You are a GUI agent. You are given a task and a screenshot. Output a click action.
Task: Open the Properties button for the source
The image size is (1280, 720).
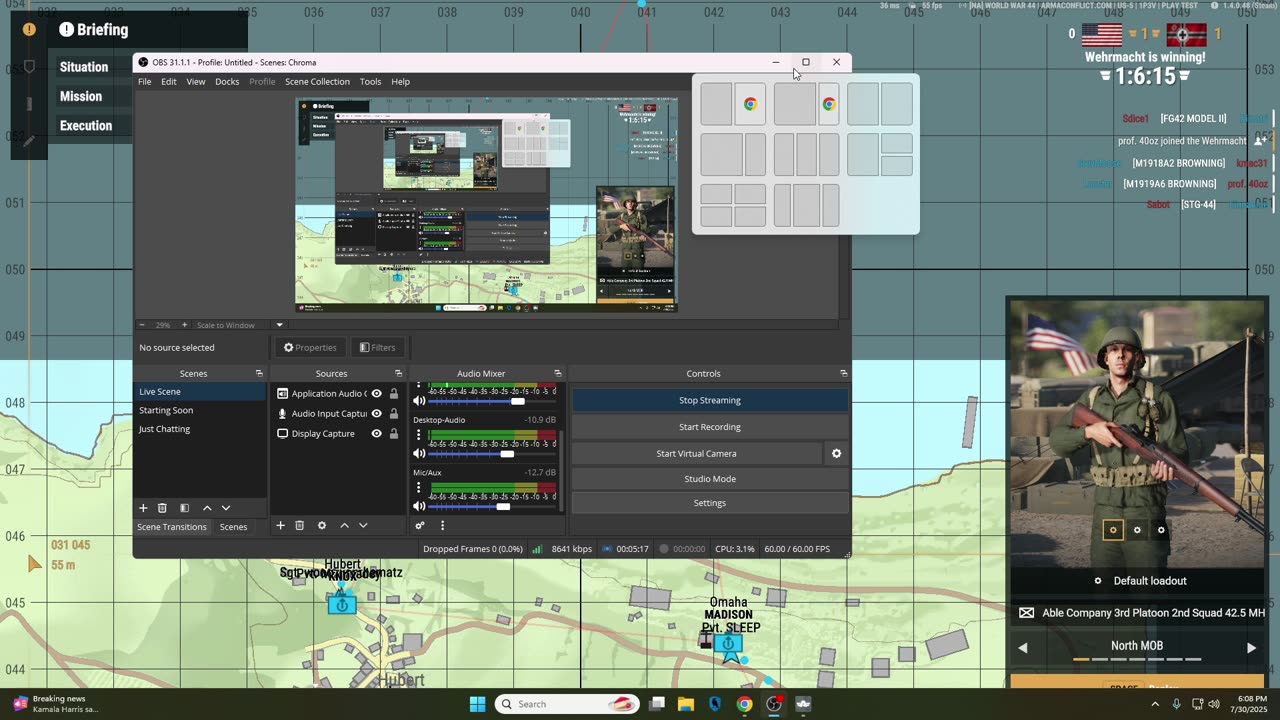pyautogui.click(x=310, y=347)
